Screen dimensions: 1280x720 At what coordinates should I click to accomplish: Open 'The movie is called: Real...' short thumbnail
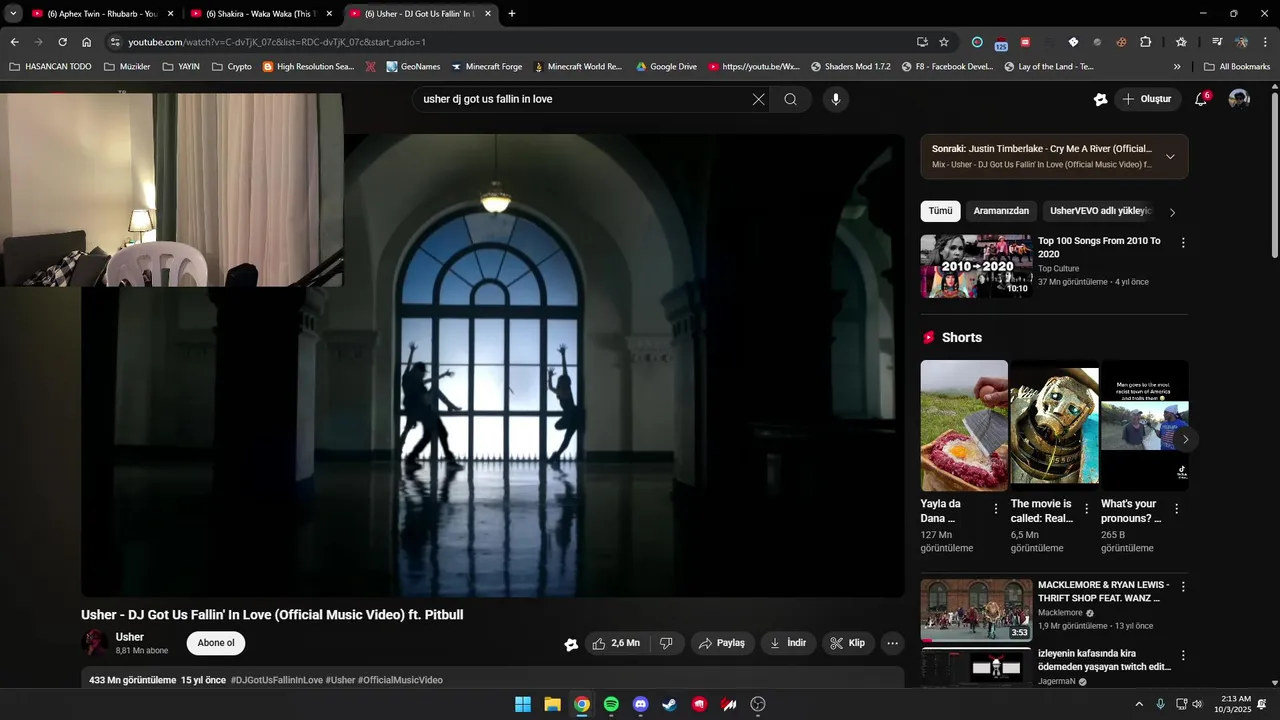(1054, 425)
